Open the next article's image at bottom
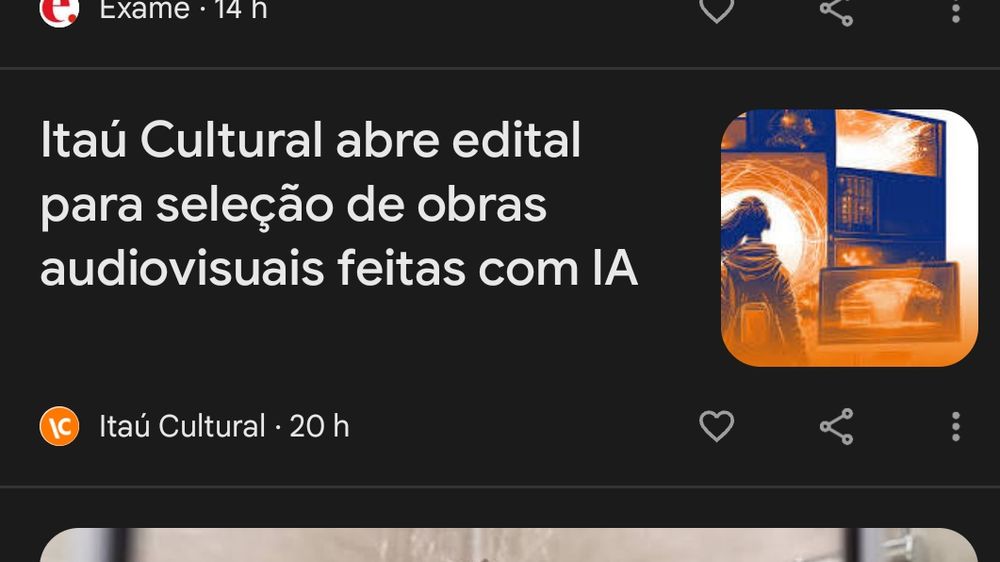 coord(508,545)
